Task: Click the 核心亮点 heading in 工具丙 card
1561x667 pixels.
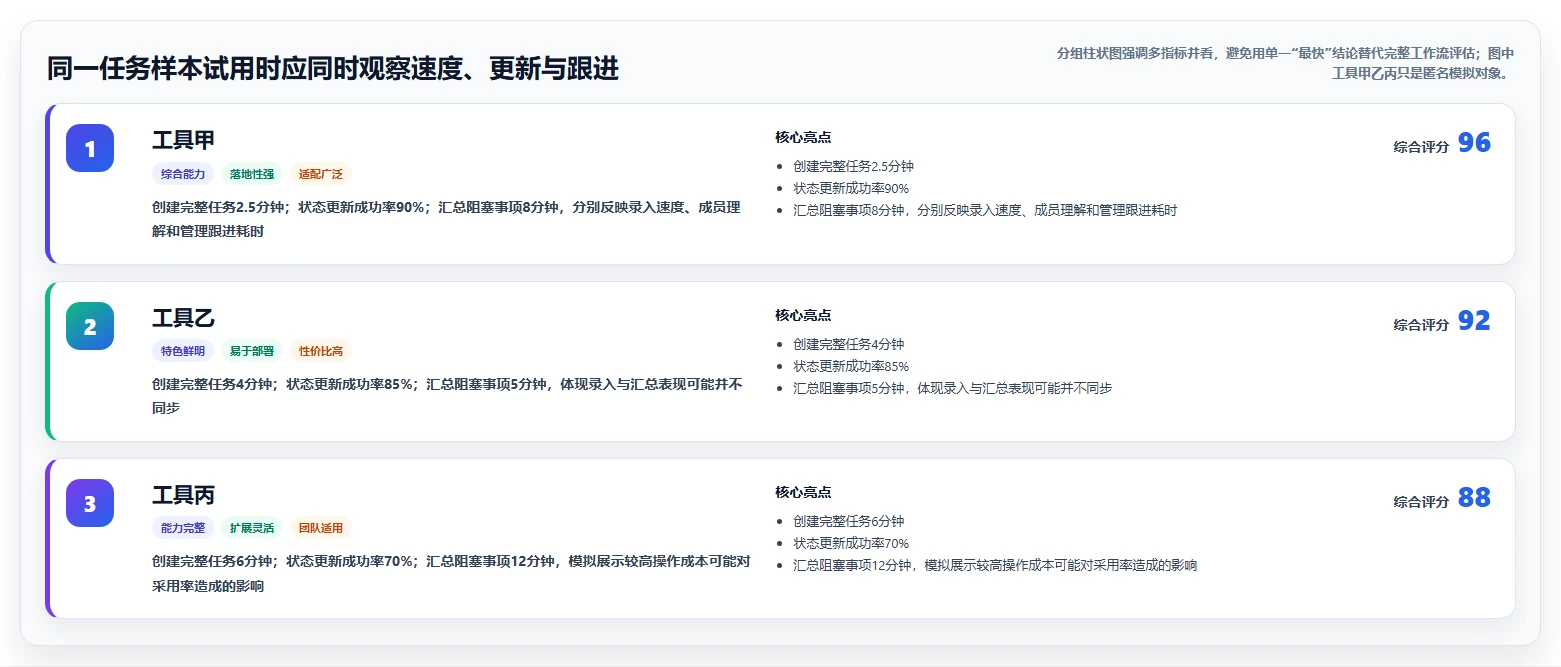Action: [x=803, y=492]
